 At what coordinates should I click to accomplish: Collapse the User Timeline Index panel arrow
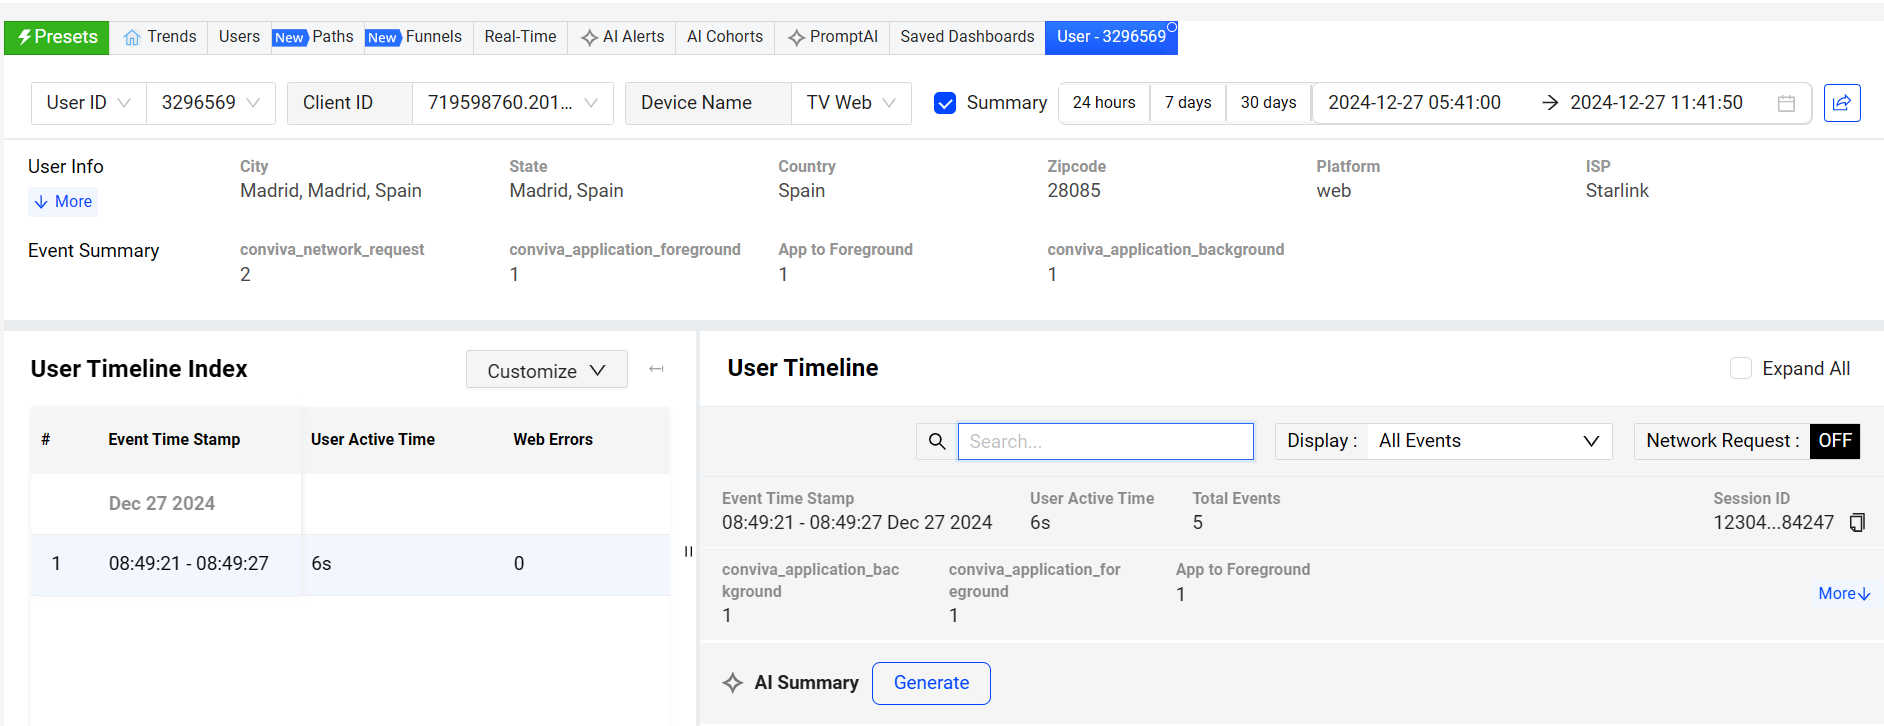[656, 369]
